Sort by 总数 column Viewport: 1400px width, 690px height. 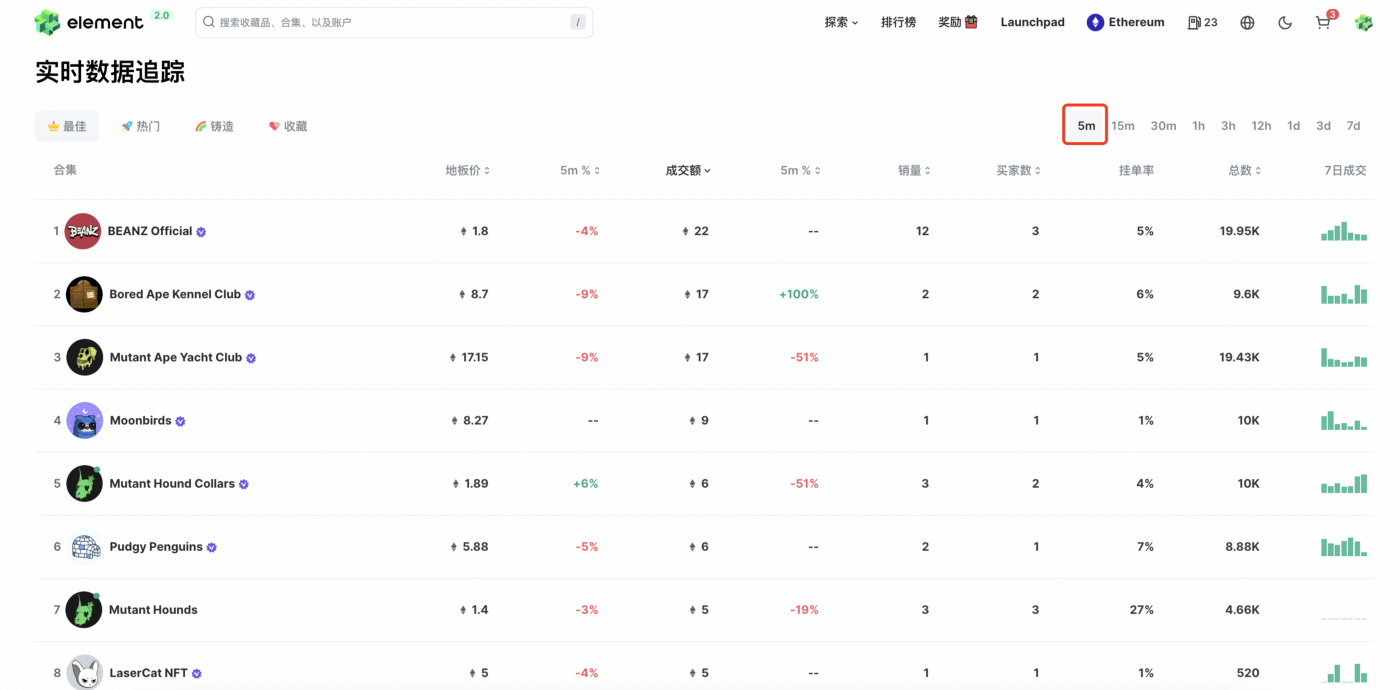[1244, 171]
